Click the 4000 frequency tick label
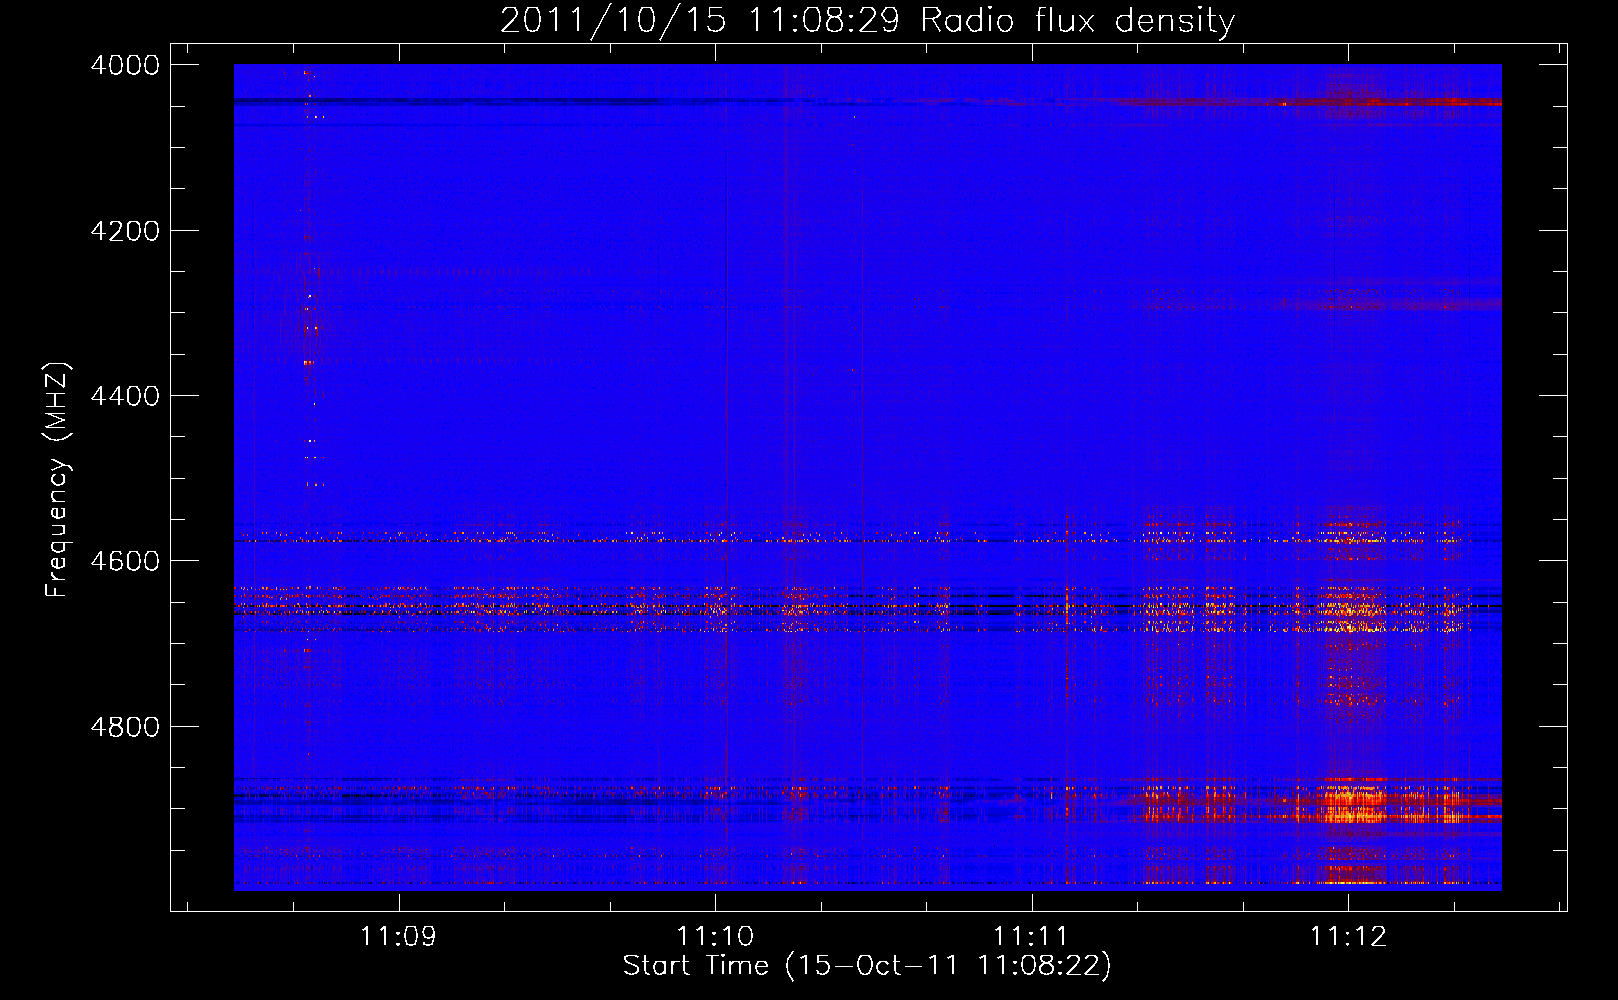 point(125,65)
